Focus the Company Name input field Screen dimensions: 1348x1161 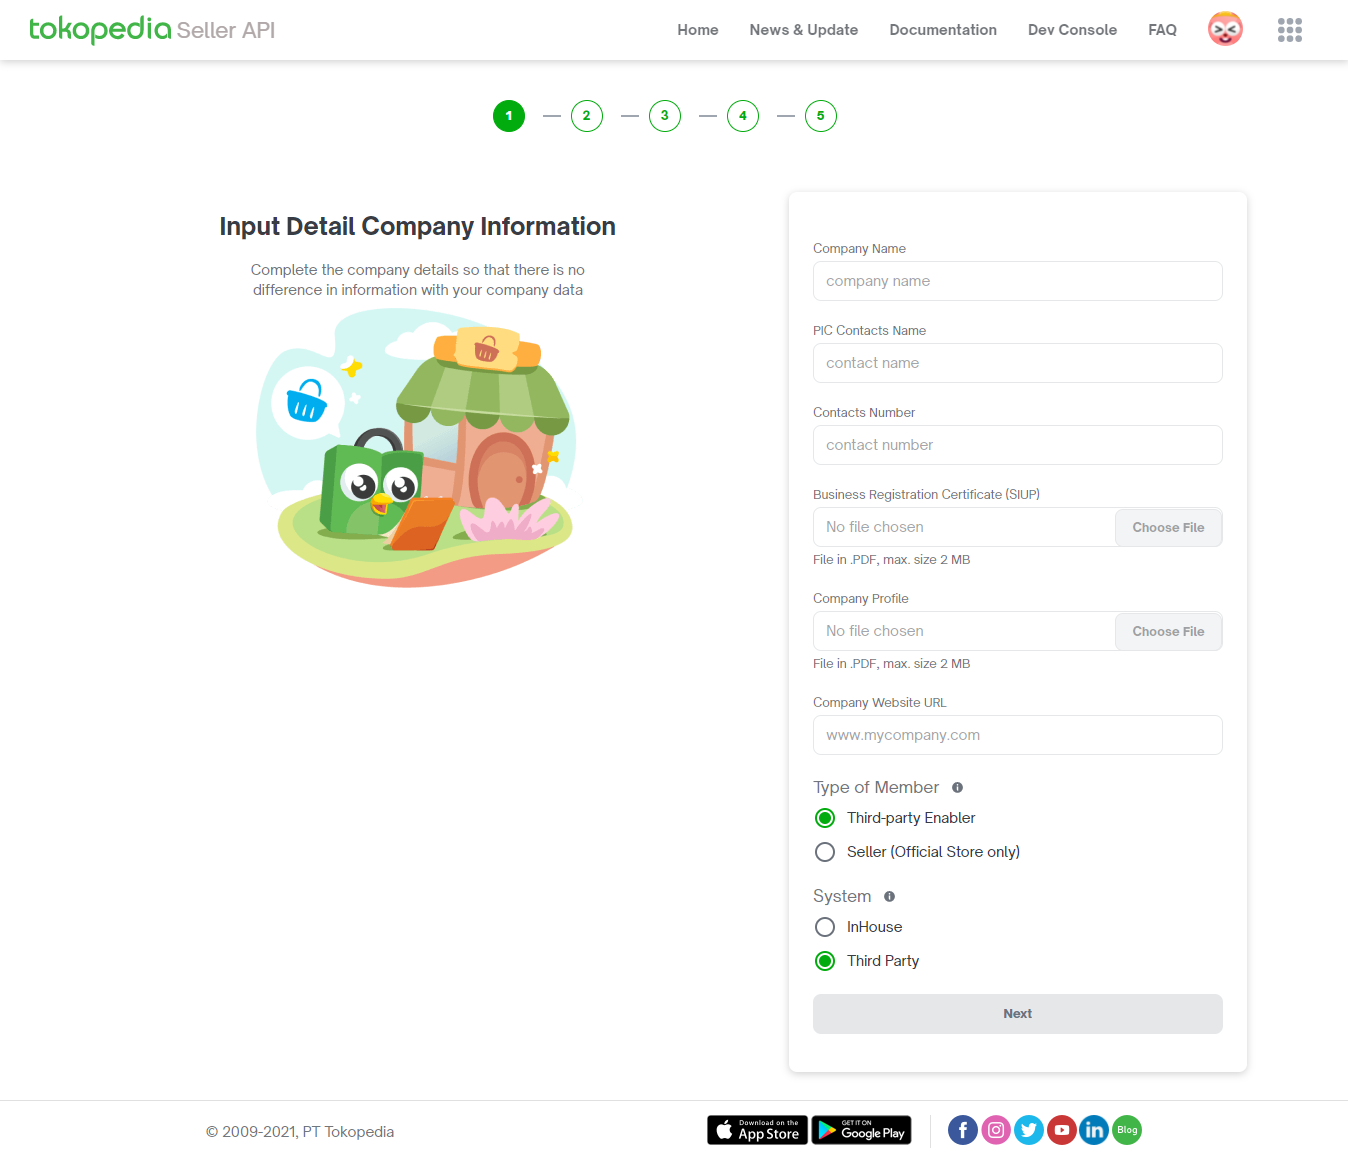point(1018,281)
